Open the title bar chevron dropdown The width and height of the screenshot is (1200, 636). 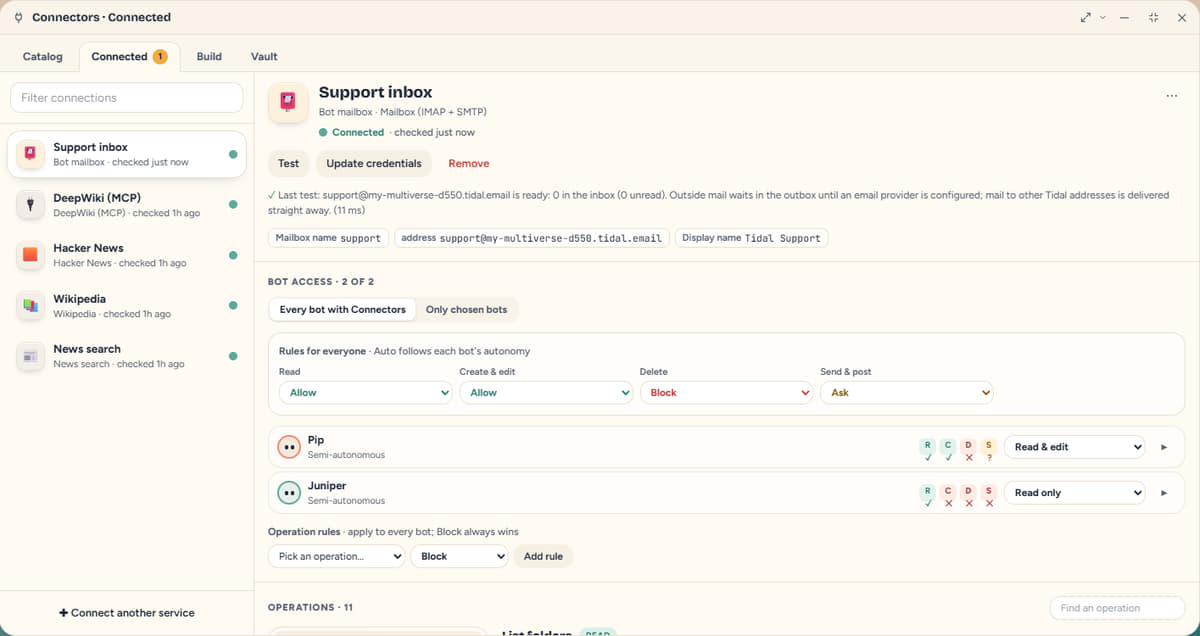pyautogui.click(x=1103, y=17)
